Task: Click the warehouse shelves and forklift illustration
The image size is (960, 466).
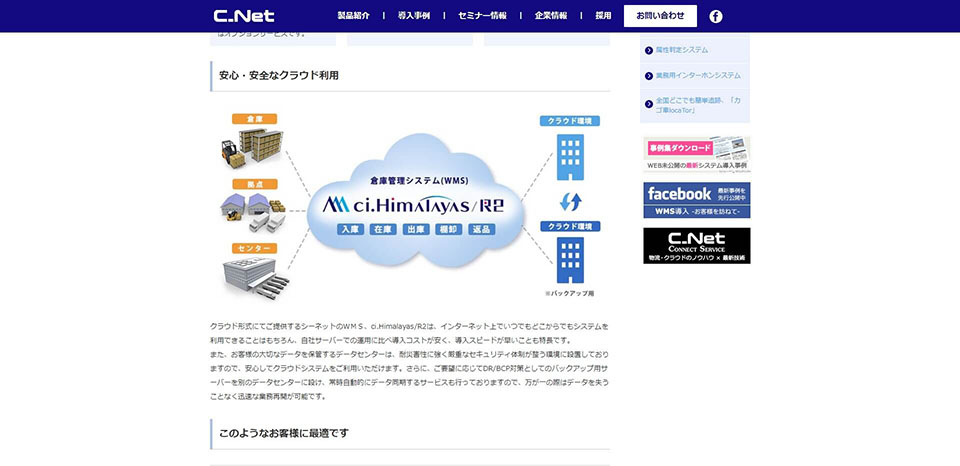Action: point(252,148)
